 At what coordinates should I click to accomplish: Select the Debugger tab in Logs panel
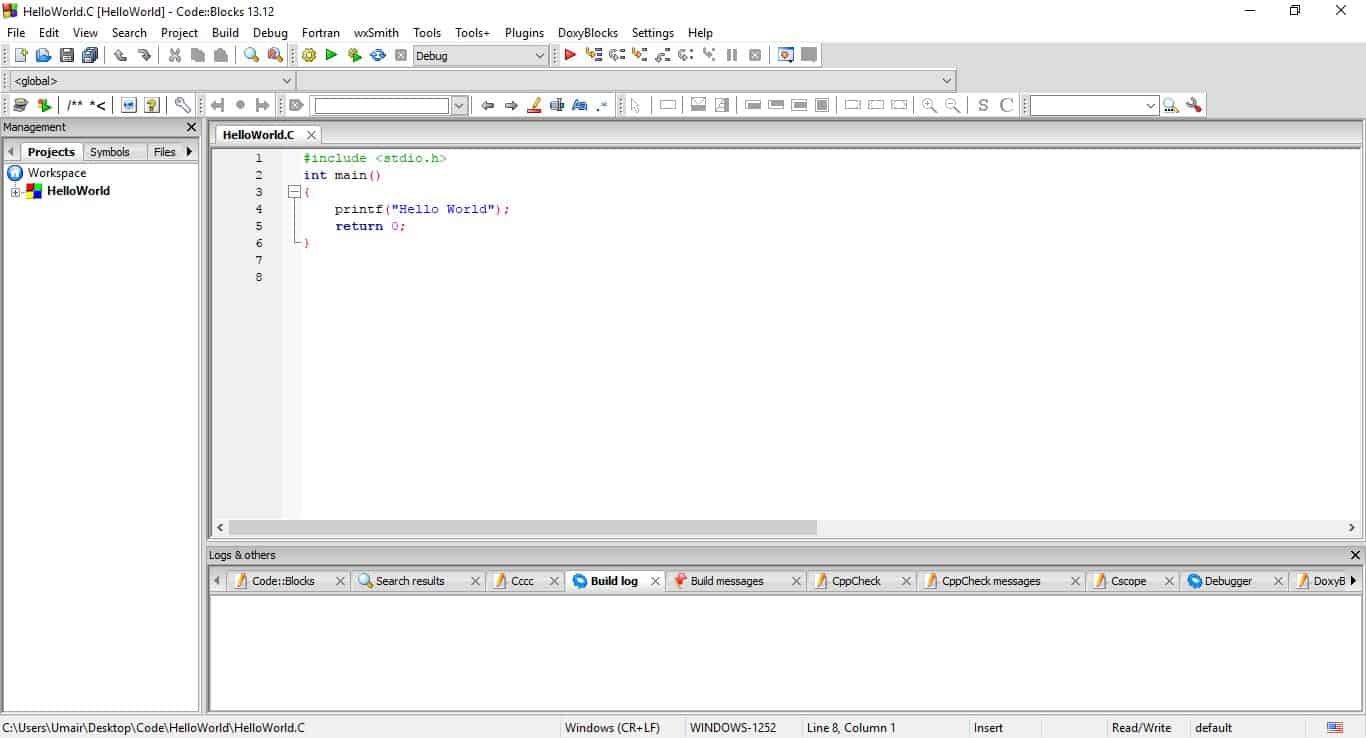click(x=1227, y=580)
